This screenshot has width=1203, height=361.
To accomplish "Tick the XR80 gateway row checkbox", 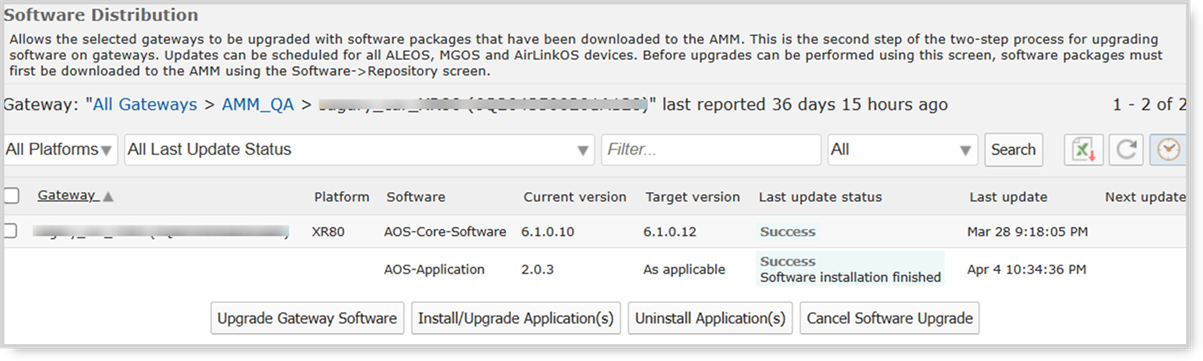I will [11, 231].
